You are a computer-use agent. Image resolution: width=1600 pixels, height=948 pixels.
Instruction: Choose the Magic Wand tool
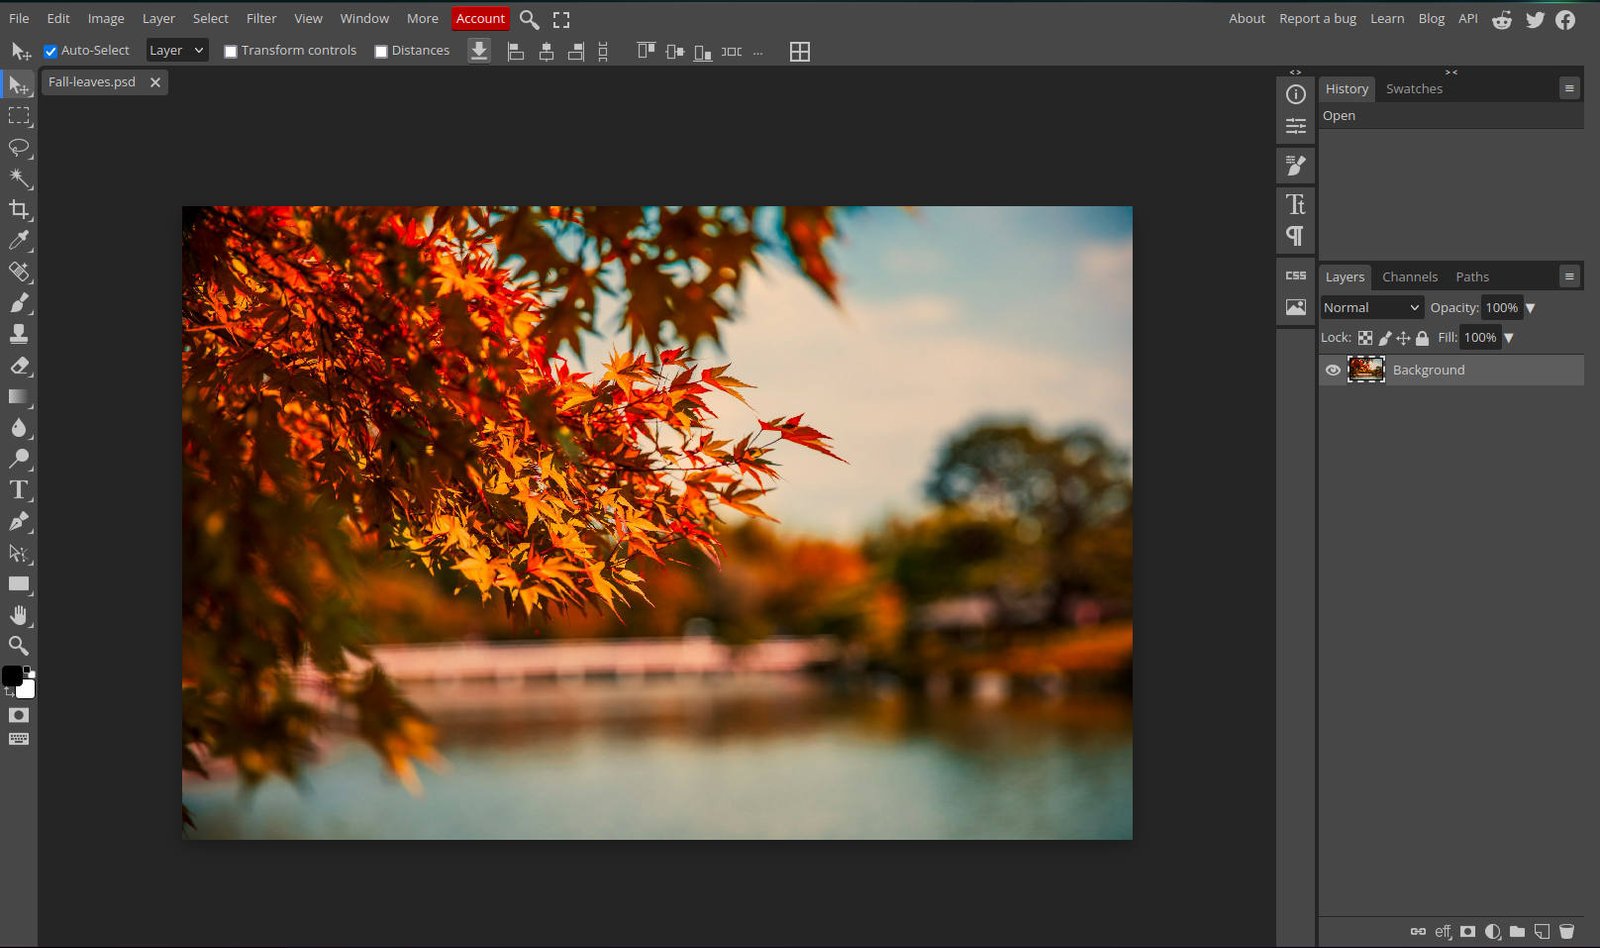pyautogui.click(x=19, y=178)
